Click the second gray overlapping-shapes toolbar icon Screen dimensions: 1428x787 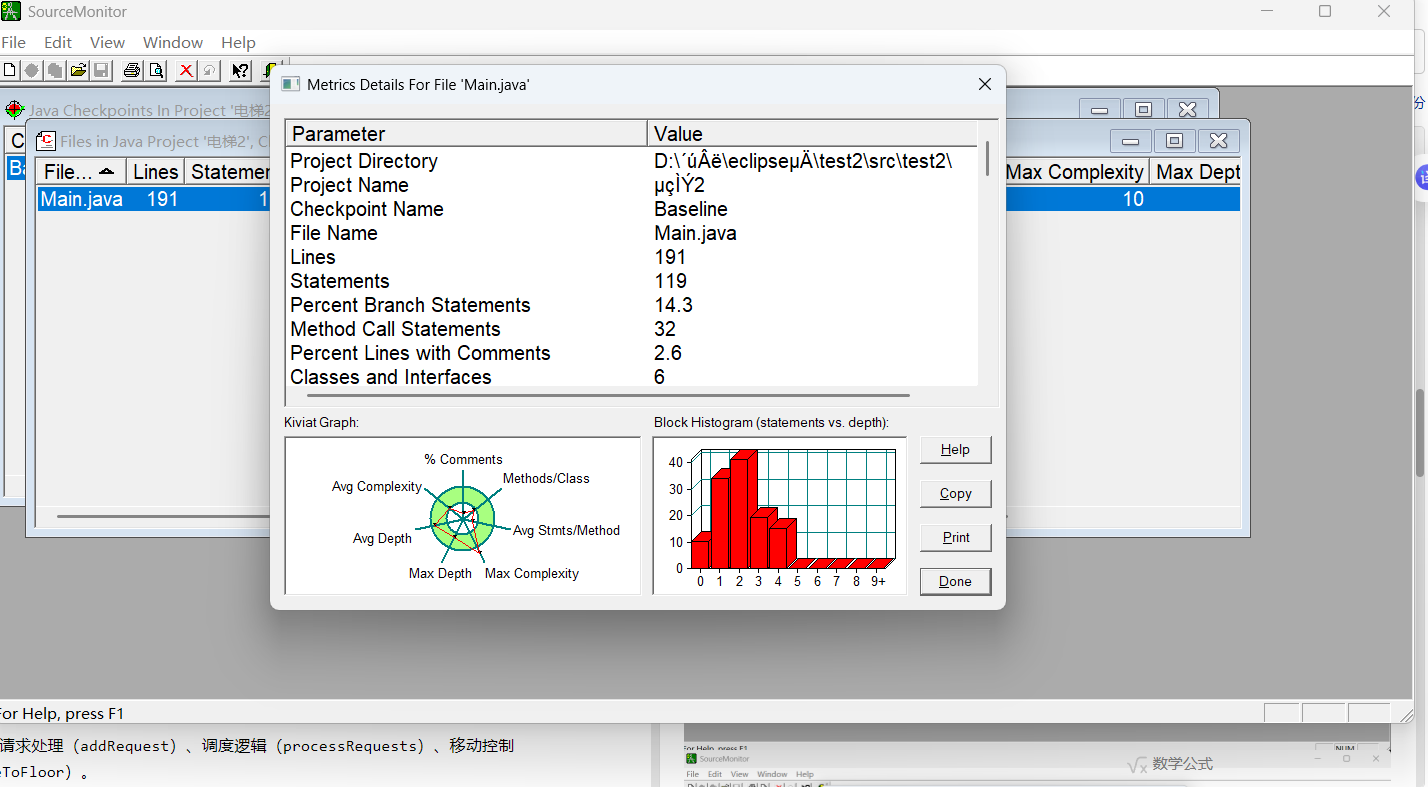[55, 70]
